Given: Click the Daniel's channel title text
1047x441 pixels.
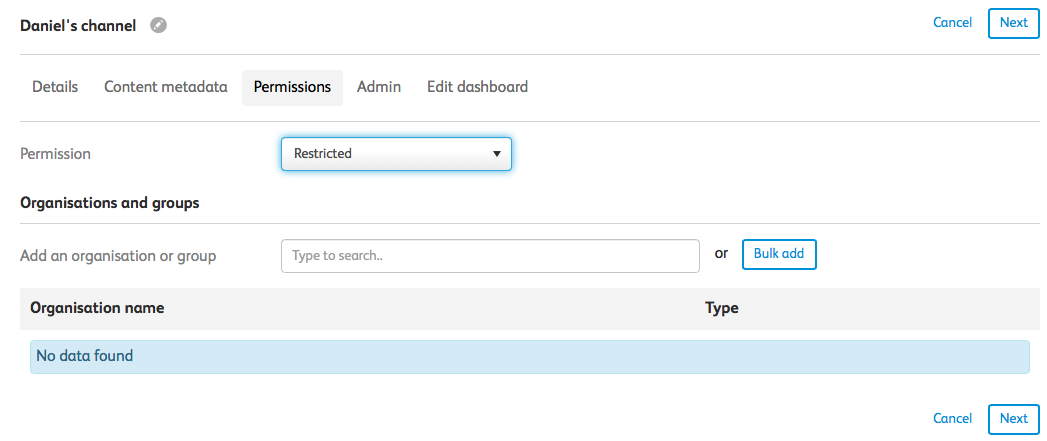Looking at the screenshot, I should point(78,26).
